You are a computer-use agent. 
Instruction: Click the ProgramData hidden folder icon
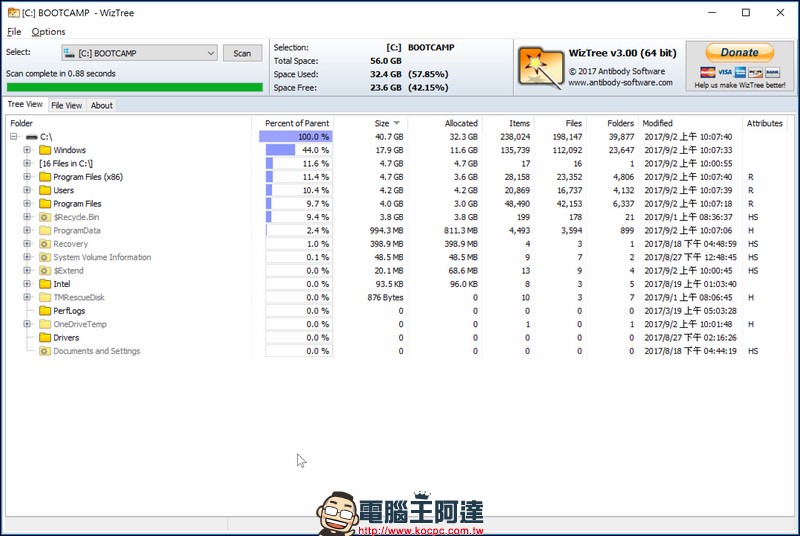[x=45, y=231]
